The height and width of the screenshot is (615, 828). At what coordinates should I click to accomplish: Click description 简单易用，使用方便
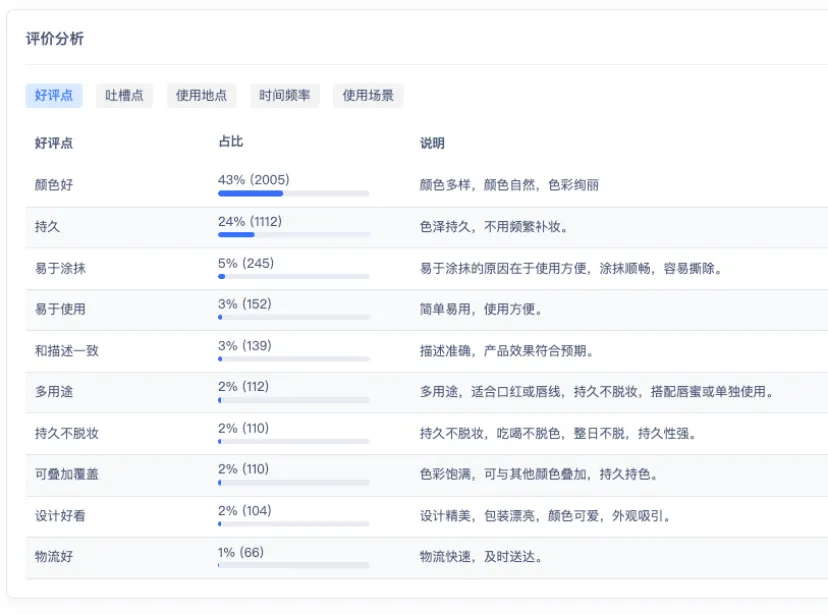click(x=481, y=309)
